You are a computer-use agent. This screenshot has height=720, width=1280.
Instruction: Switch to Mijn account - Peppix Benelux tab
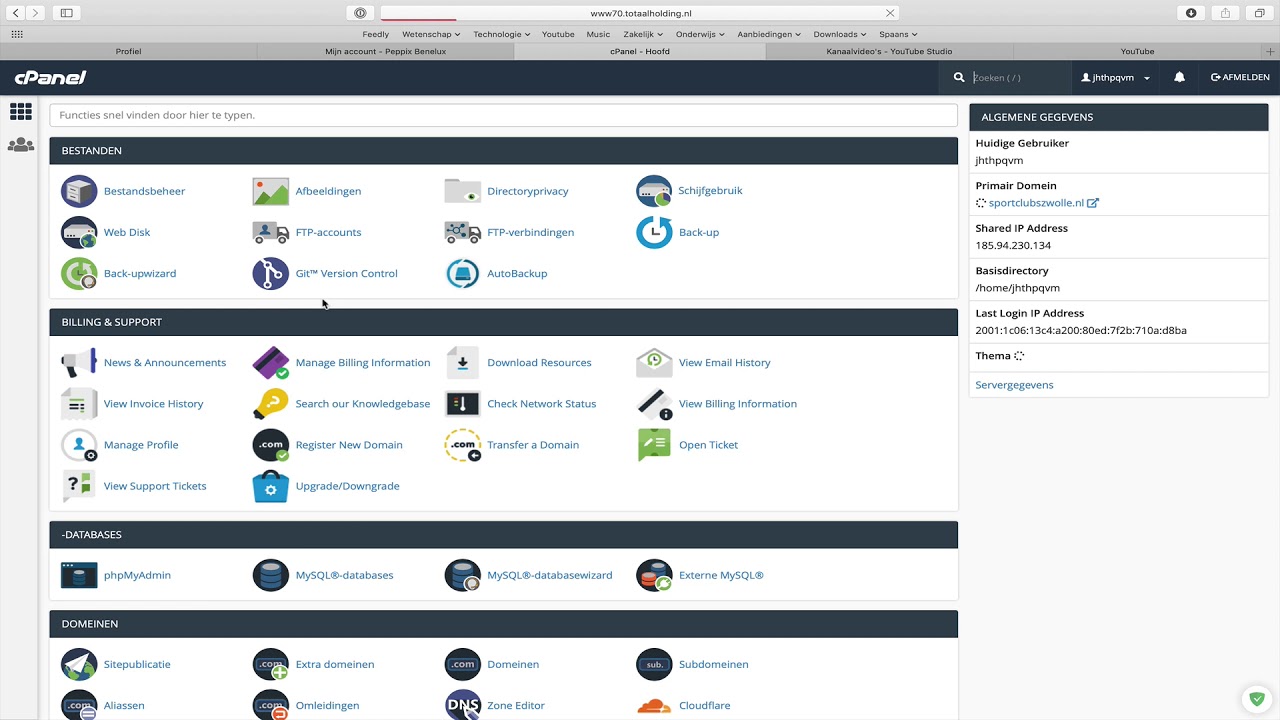[x=385, y=51]
